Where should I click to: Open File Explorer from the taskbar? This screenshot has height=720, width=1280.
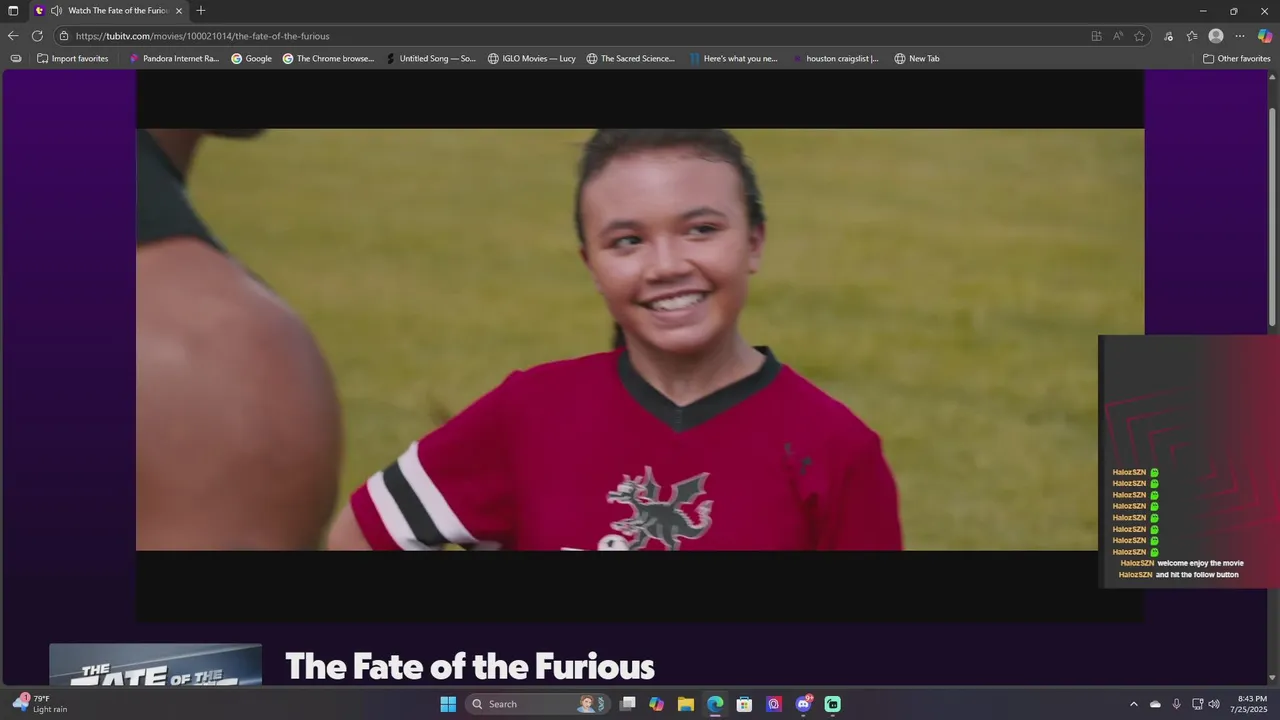pos(685,704)
